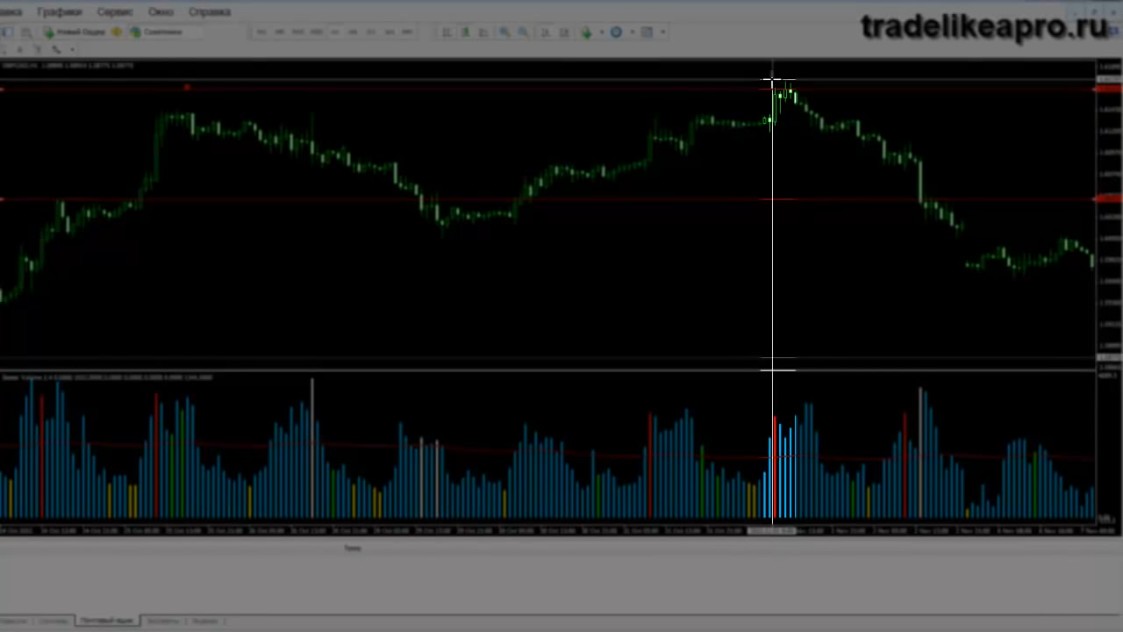The height and width of the screenshot is (632, 1123).
Task: Click the tall white volume bar on the left
Action: pos(312,448)
